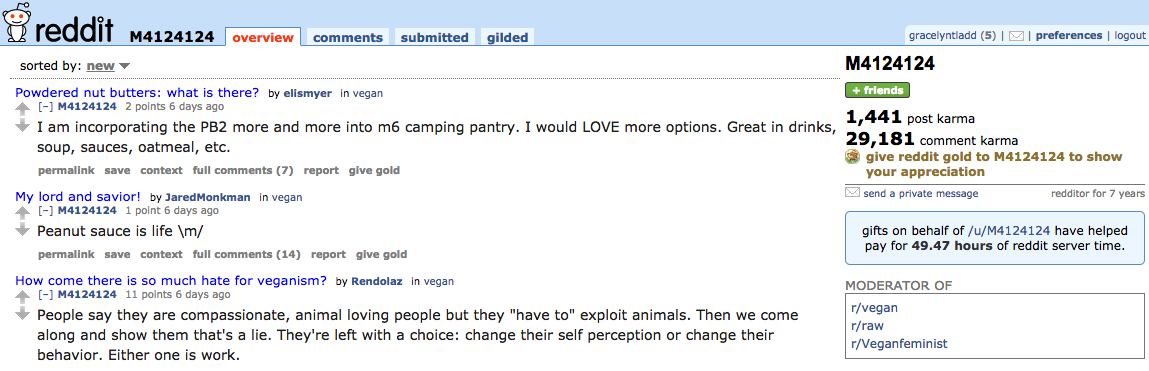The image size is (1149, 371).
Task: Downvote the Peanut sauce is life comment
Action: (x=24, y=232)
